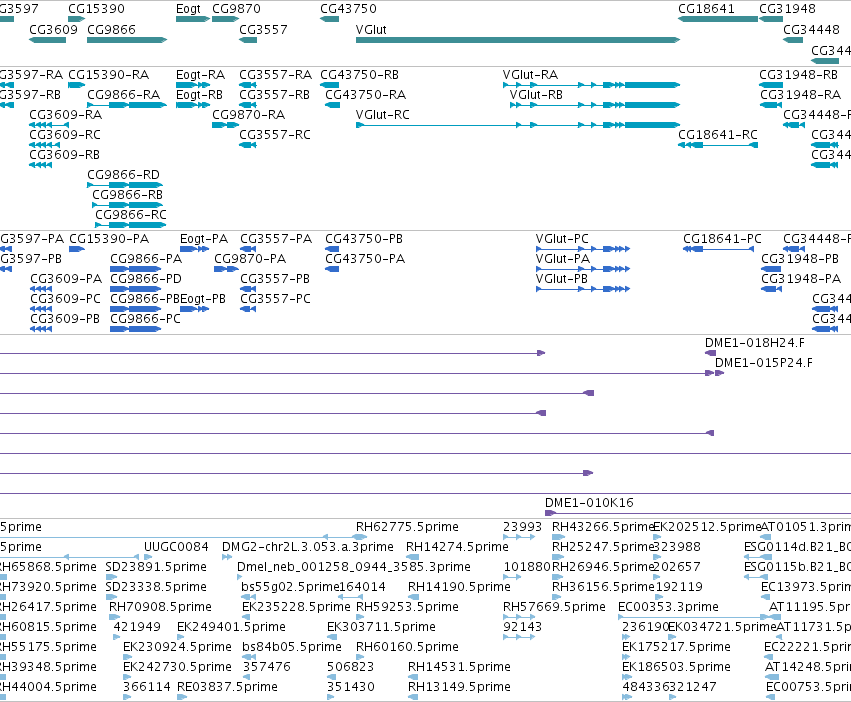Open the DME1-010K16 BAC clone
The image size is (851, 702).
[x=698, y=513]
